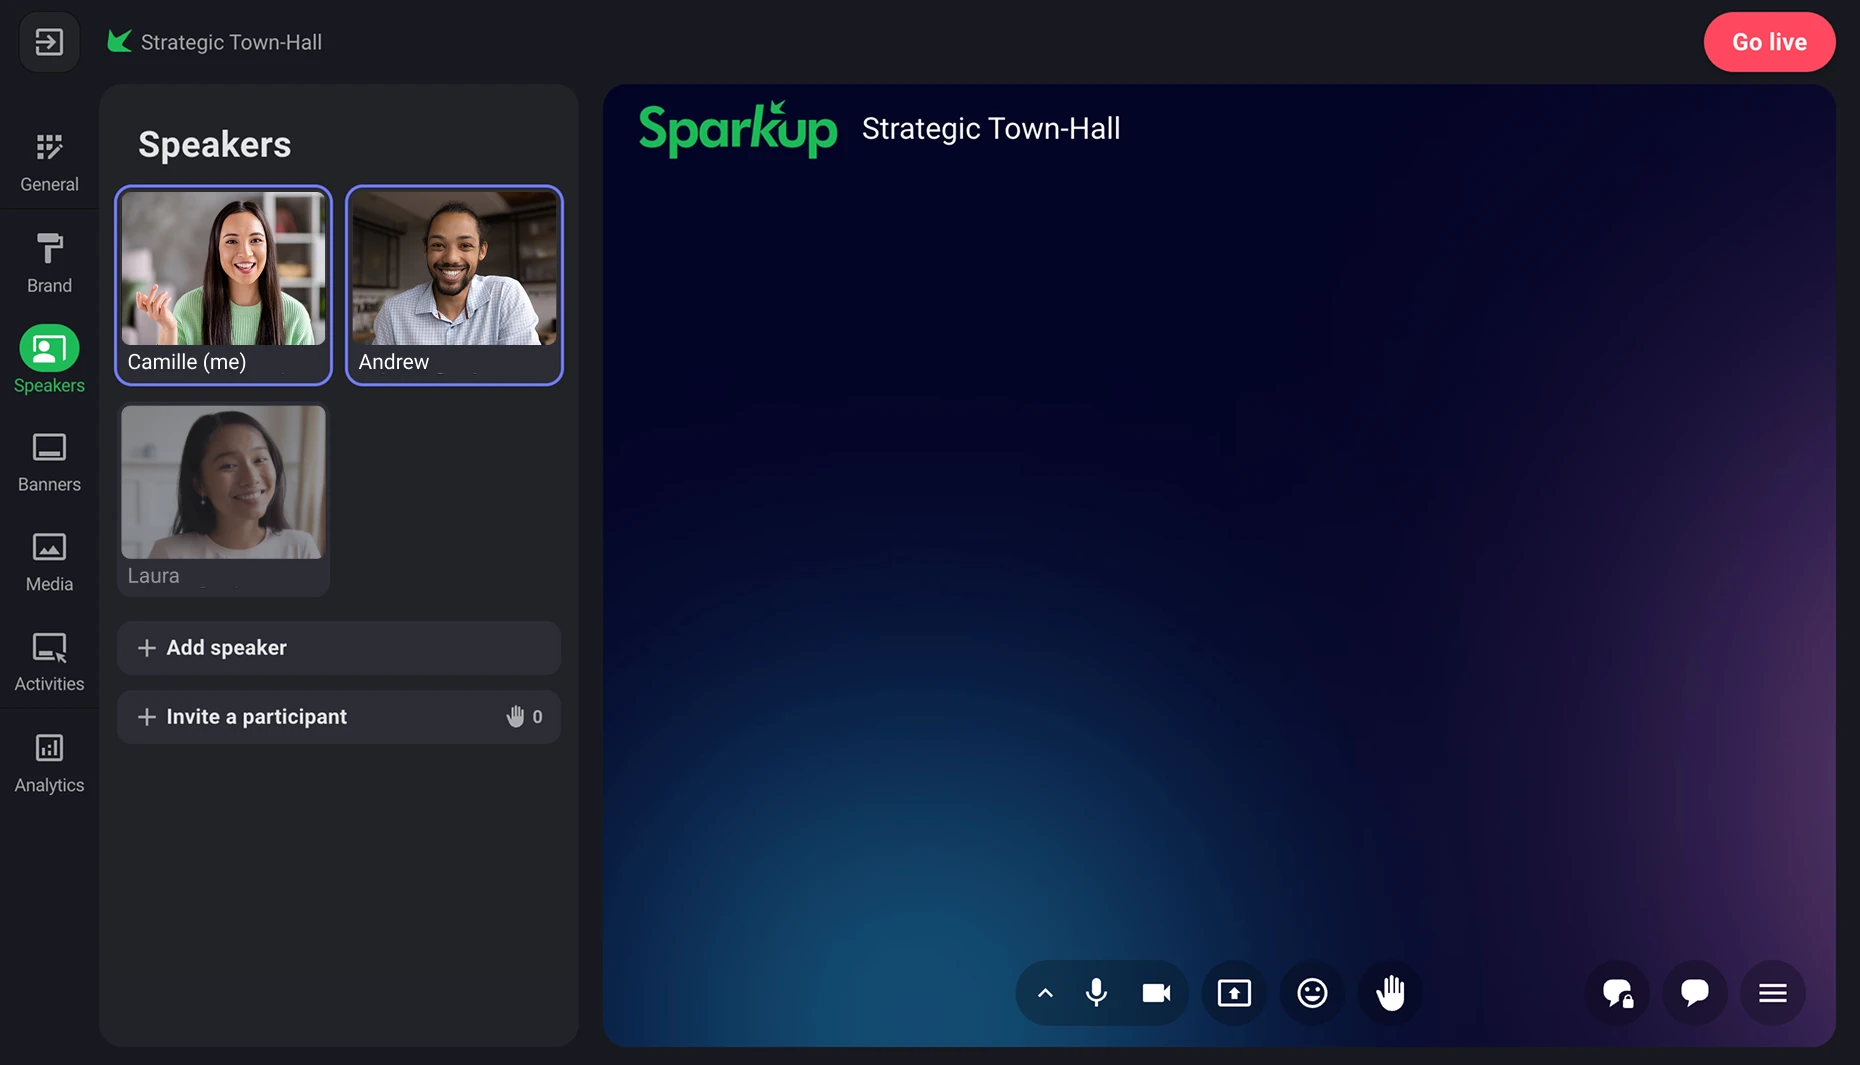Open the General settings tab
Viewport: 1860px width, 1065px height.
click(49, 162)
